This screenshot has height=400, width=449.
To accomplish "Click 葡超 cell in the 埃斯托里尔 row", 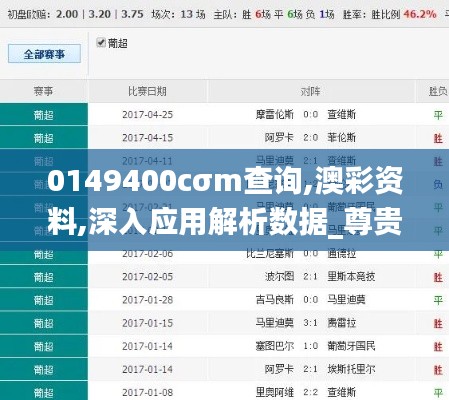I will [x=43, y=369].
